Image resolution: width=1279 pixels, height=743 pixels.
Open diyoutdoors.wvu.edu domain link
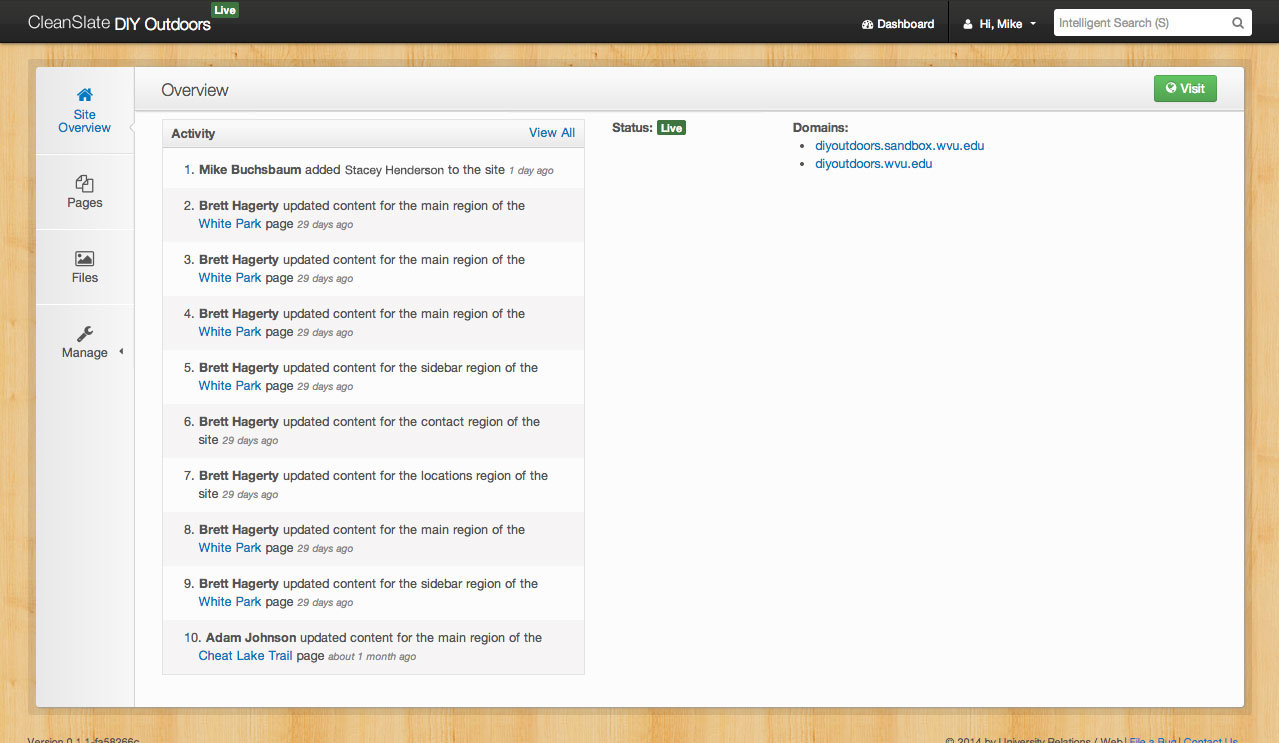874,164
